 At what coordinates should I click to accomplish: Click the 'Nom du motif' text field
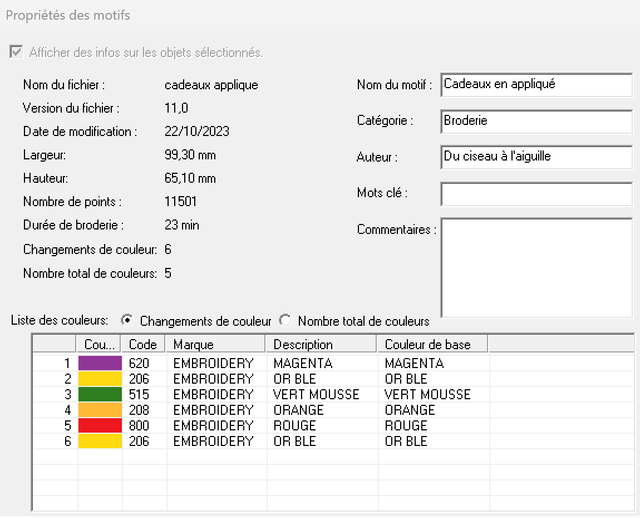coord(535,85)
